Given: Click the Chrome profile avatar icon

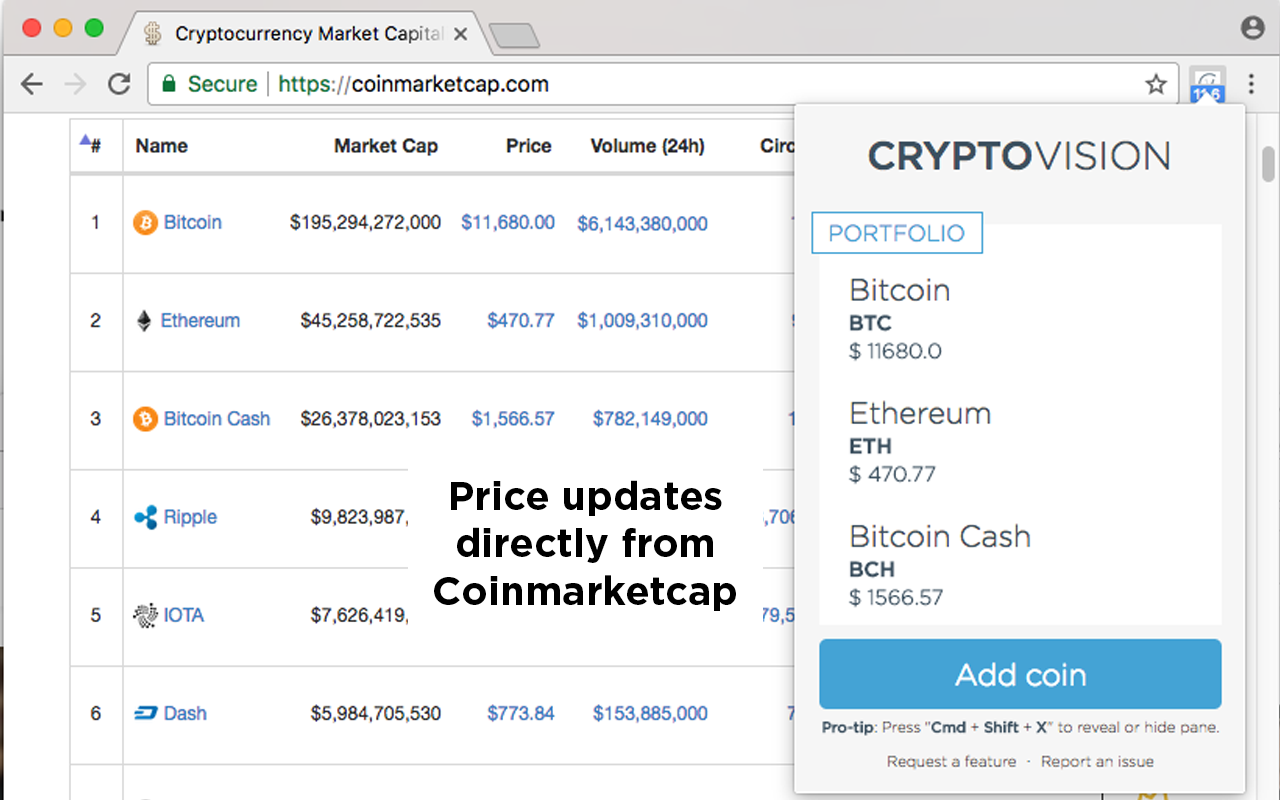Looking at the screenshot, I should (x=1252, y=28).
